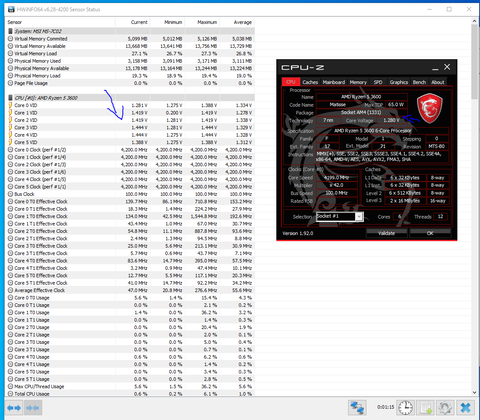Select the Virtual Memory Commited row
Screen dimensions: 480x420
[x=131, y=39]
